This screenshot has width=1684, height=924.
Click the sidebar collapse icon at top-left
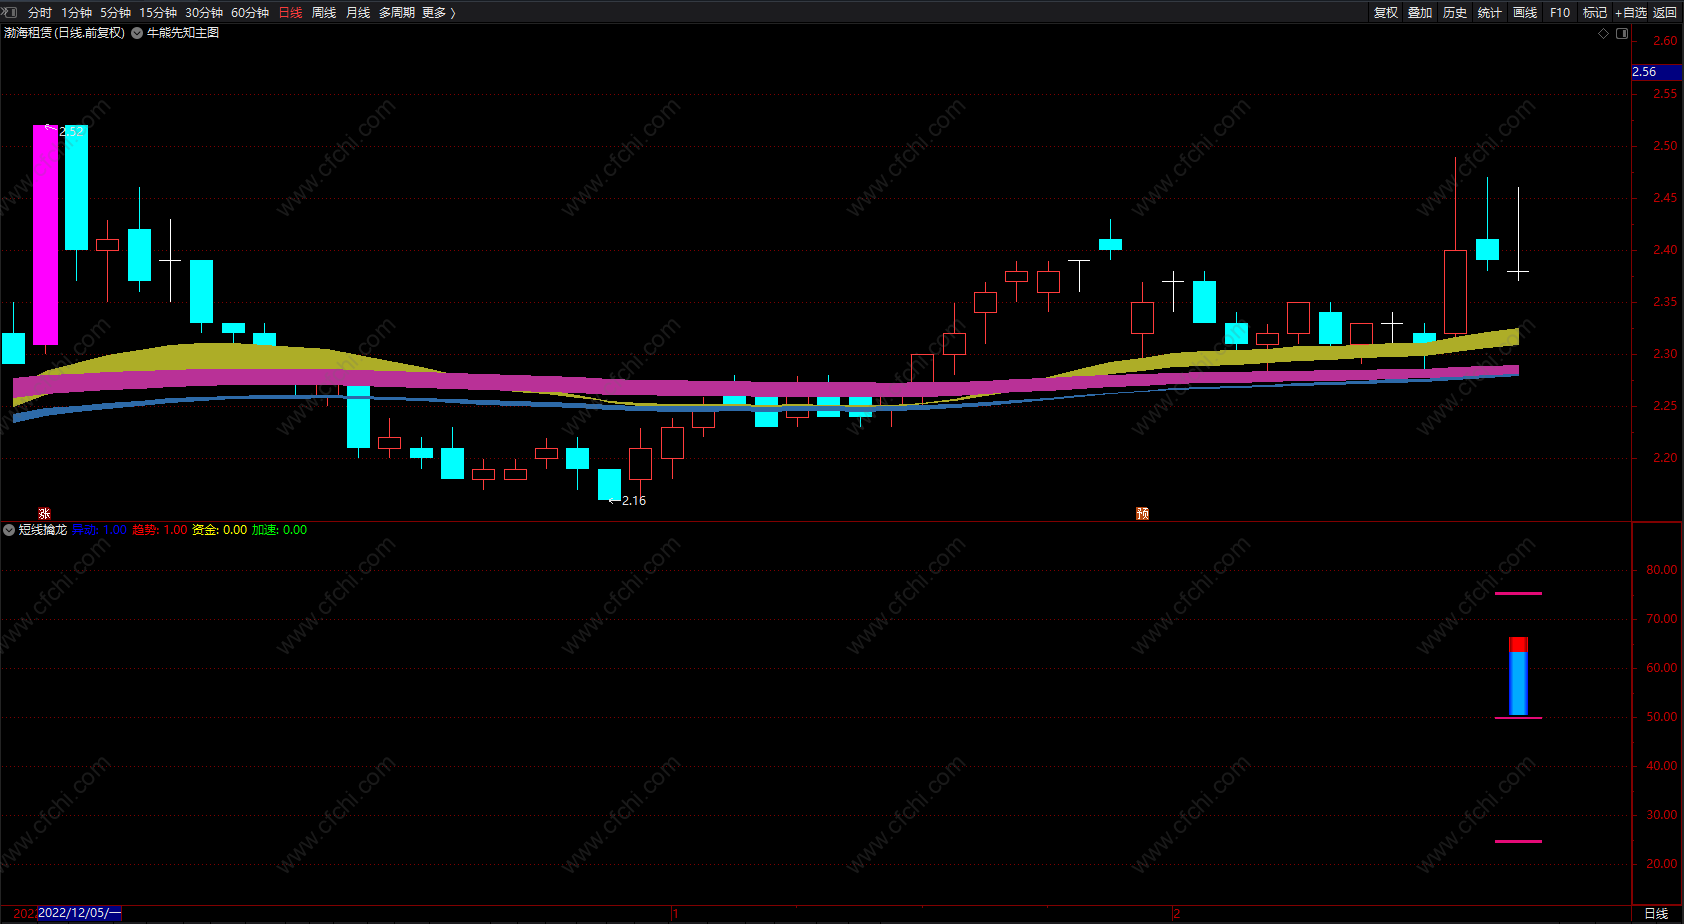tap(10, 12)
